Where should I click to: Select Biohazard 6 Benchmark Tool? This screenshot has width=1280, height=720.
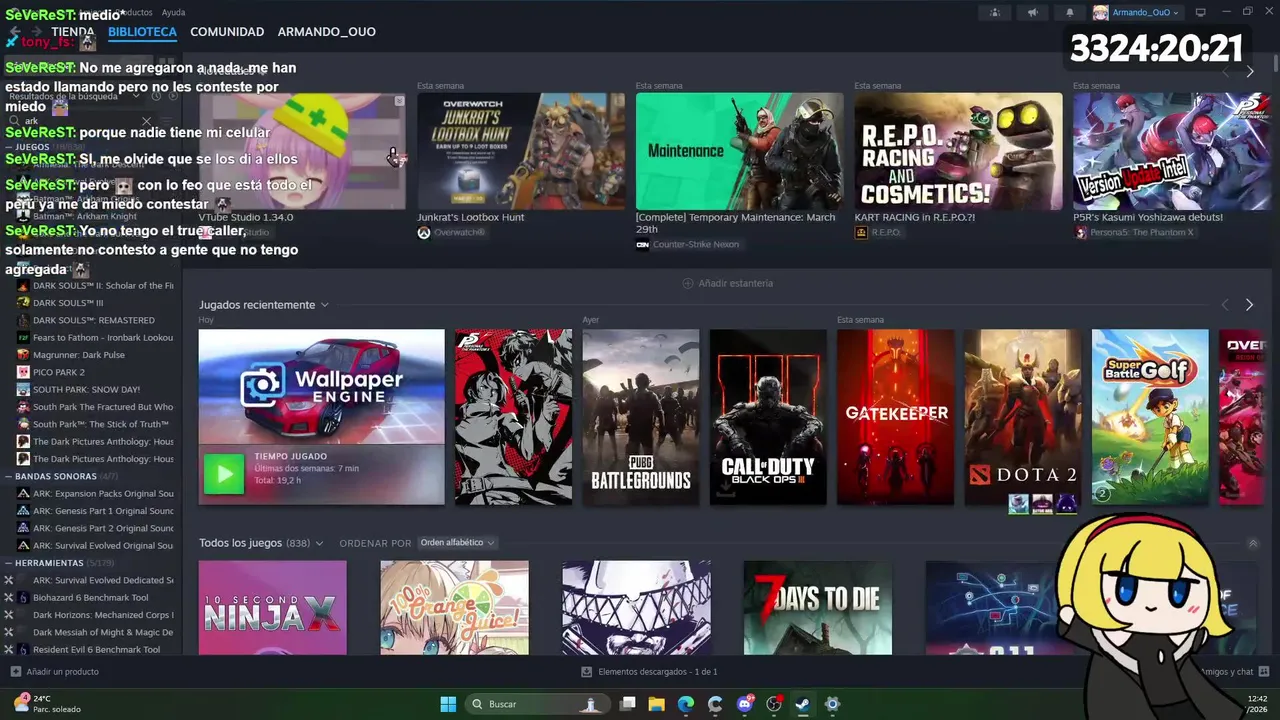tap(90, 598)
